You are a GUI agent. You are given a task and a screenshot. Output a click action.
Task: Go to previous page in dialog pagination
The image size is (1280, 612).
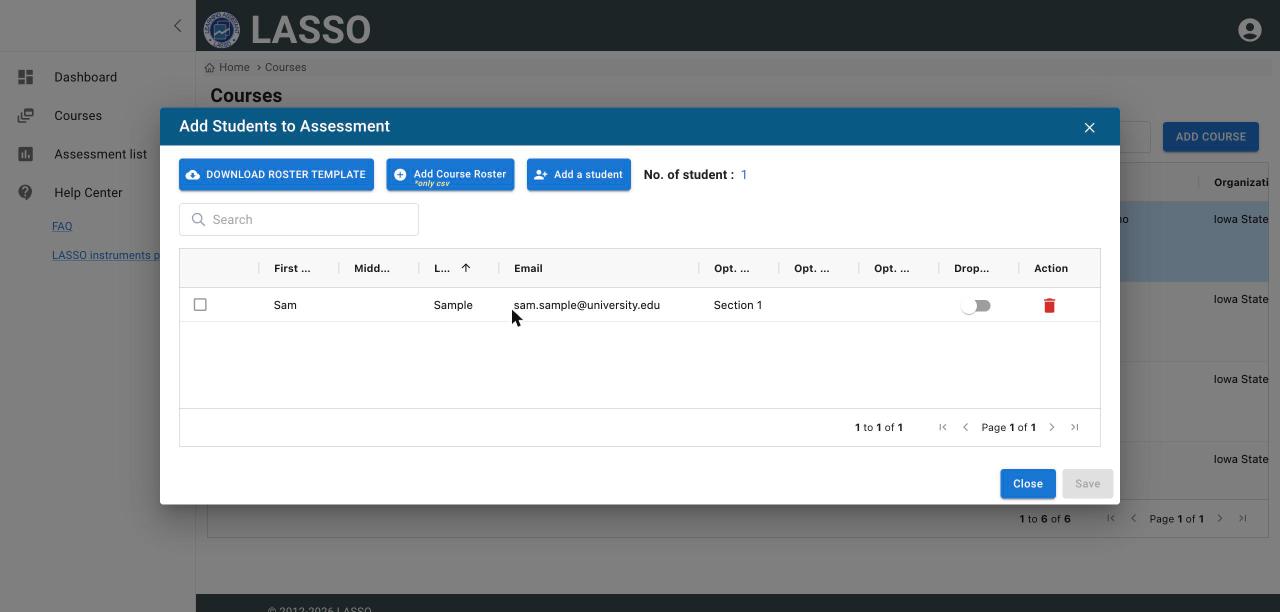pos(965,427)
